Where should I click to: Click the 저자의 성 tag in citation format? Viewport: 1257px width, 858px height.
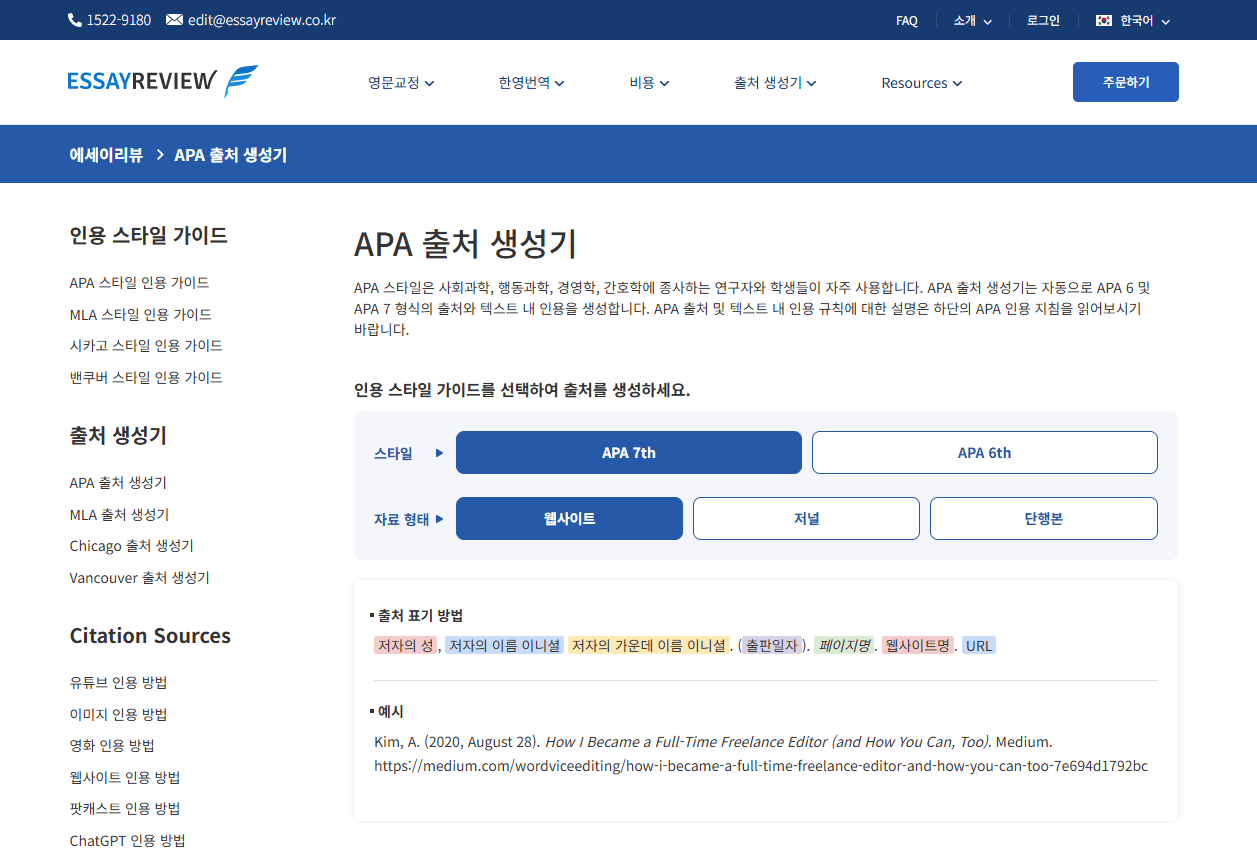[405, 645]
